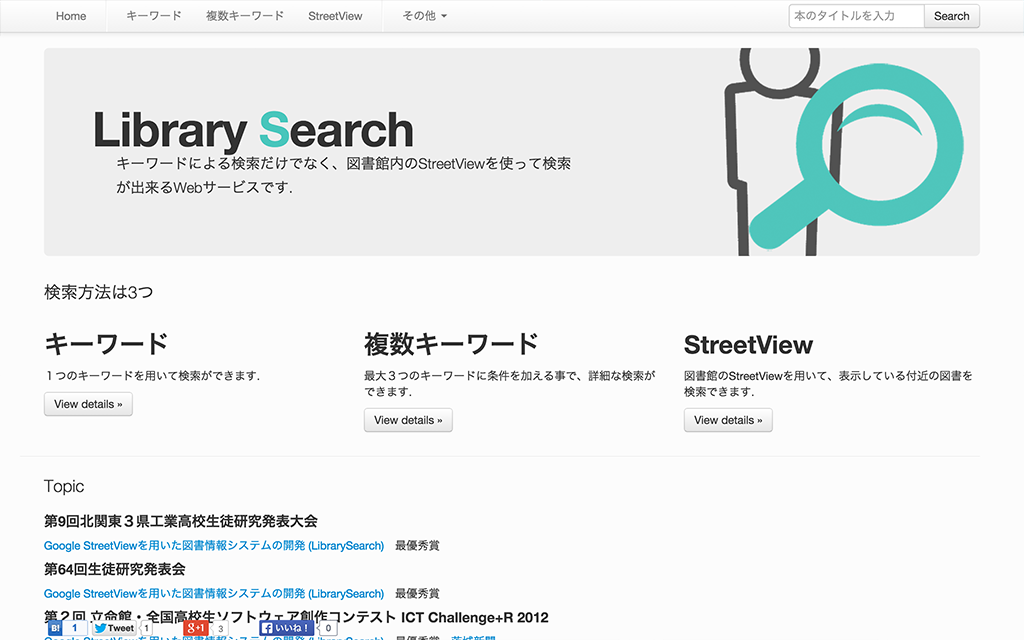Screen dimensions: 1024x640
Task: Click the text １つのキーワードを用いて検索ができます
Action: point(152,376)
